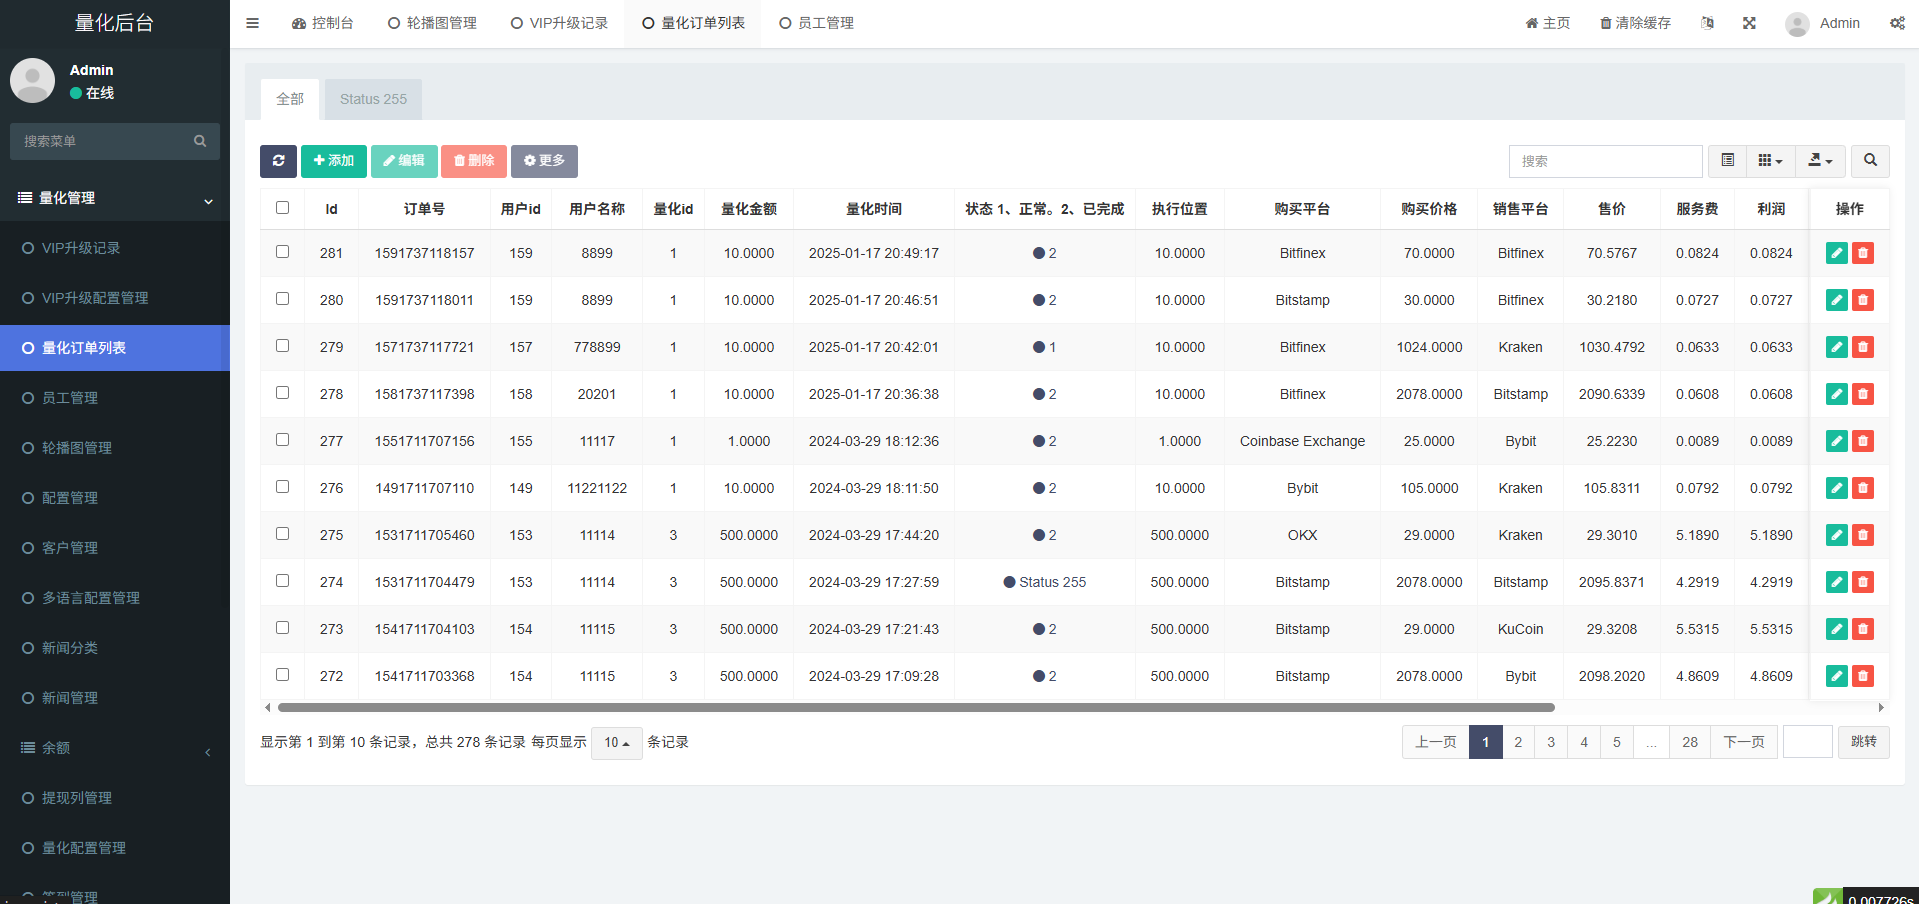Toggle the select-all checkbox in table header
Viewport: 1919px width, 904px height.
coord(283,208)
